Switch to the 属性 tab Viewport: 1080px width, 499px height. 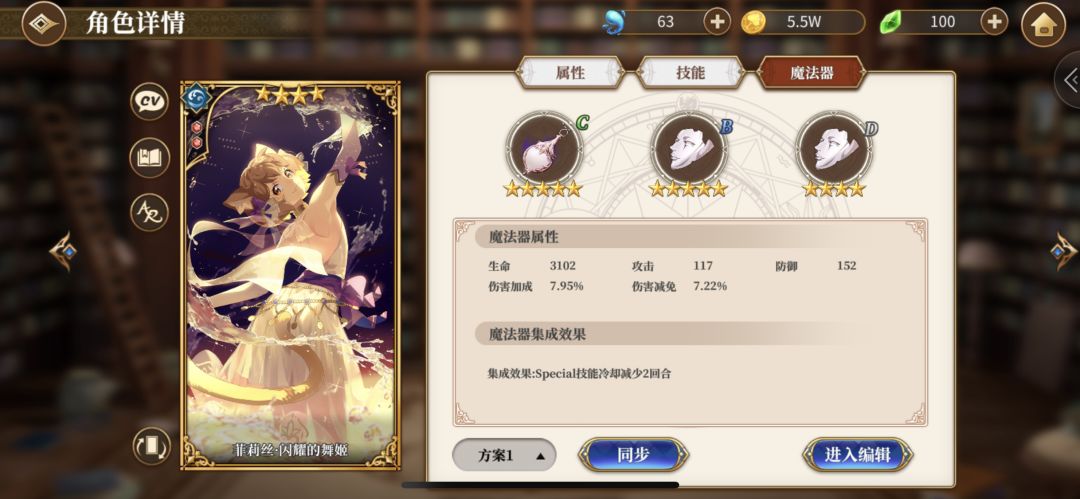point(570,72)
